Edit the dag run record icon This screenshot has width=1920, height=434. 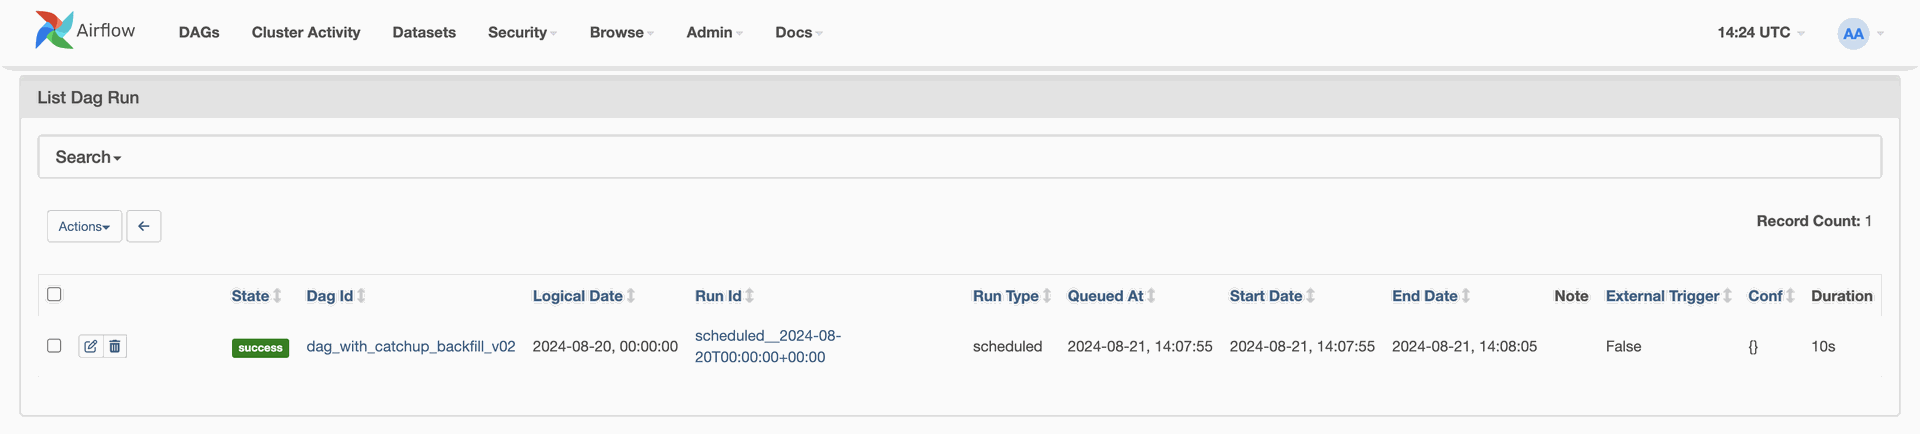pyautogui.click(x=91, y=346)
